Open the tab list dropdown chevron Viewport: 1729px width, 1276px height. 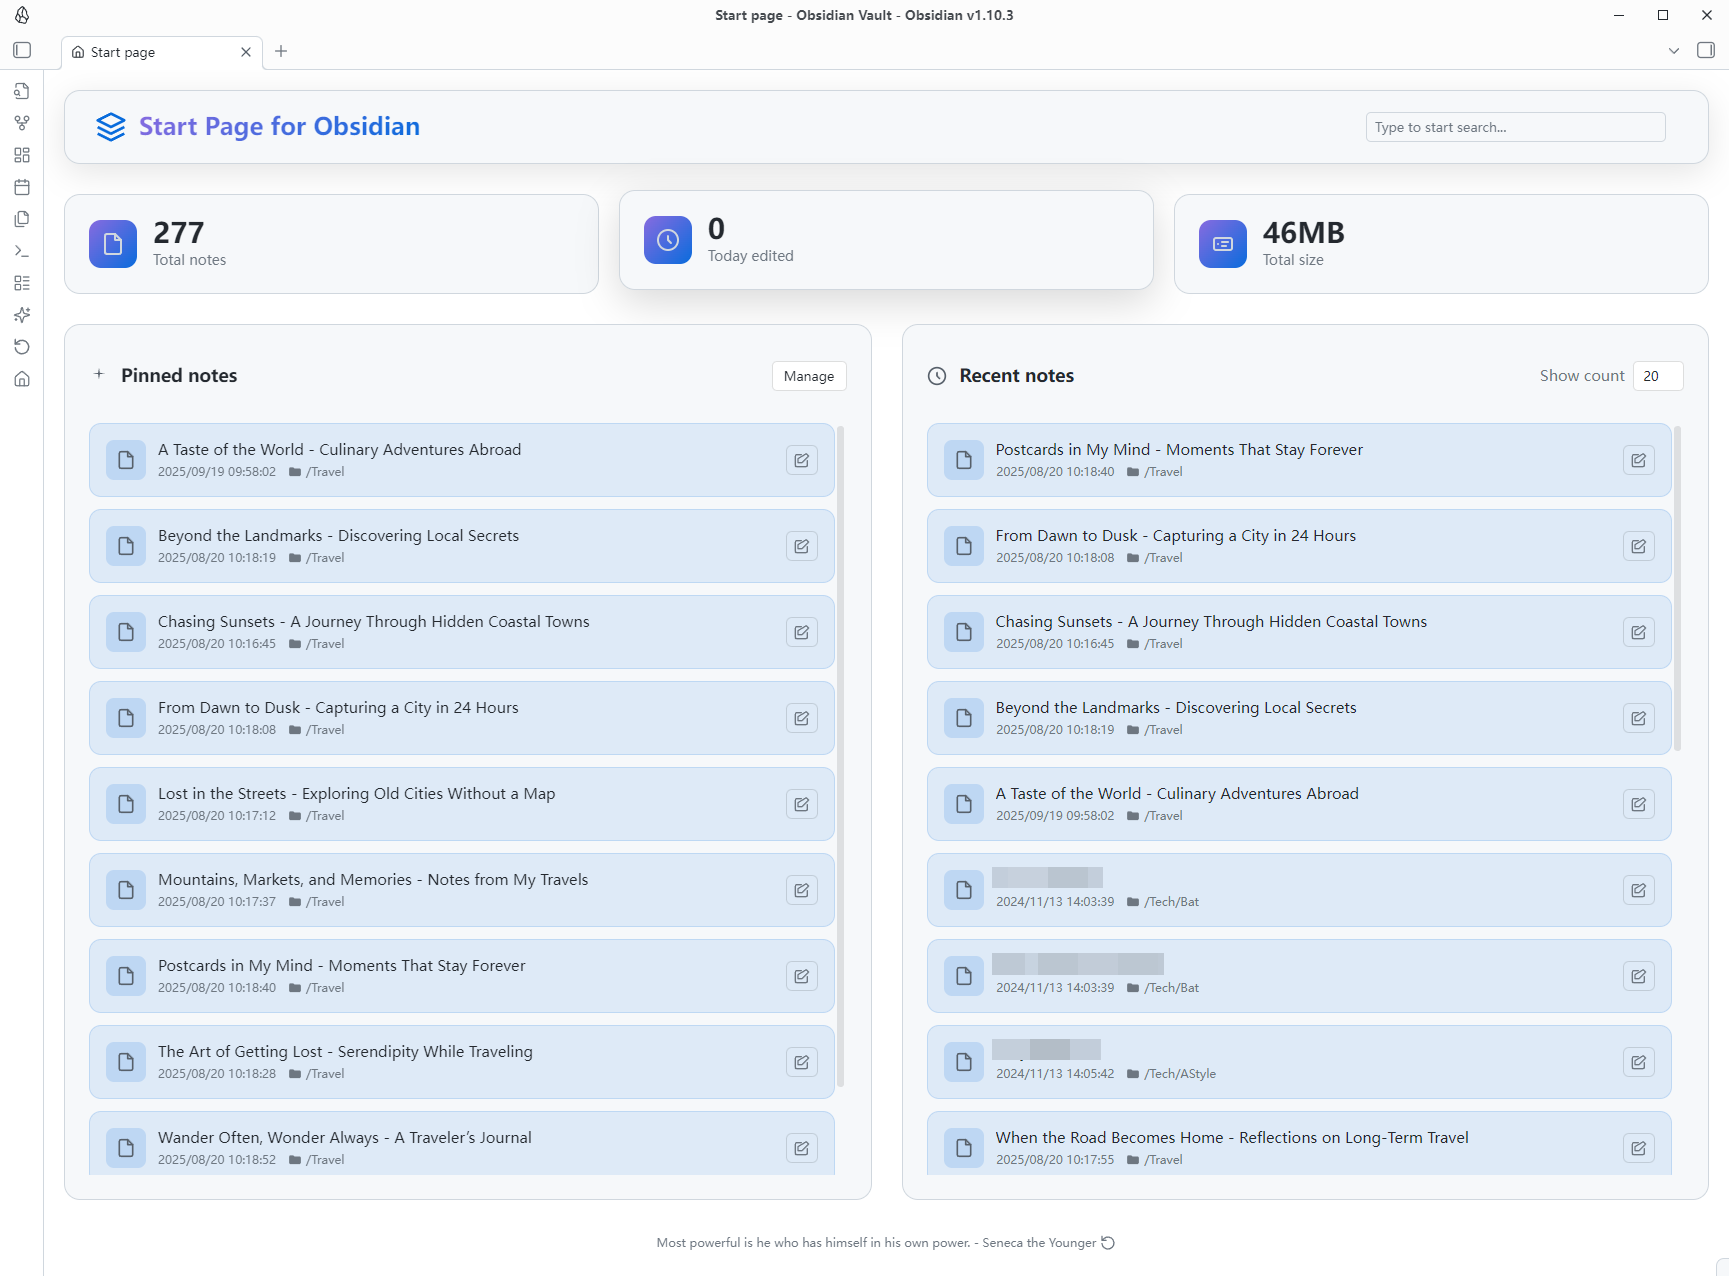(1674, 51)
